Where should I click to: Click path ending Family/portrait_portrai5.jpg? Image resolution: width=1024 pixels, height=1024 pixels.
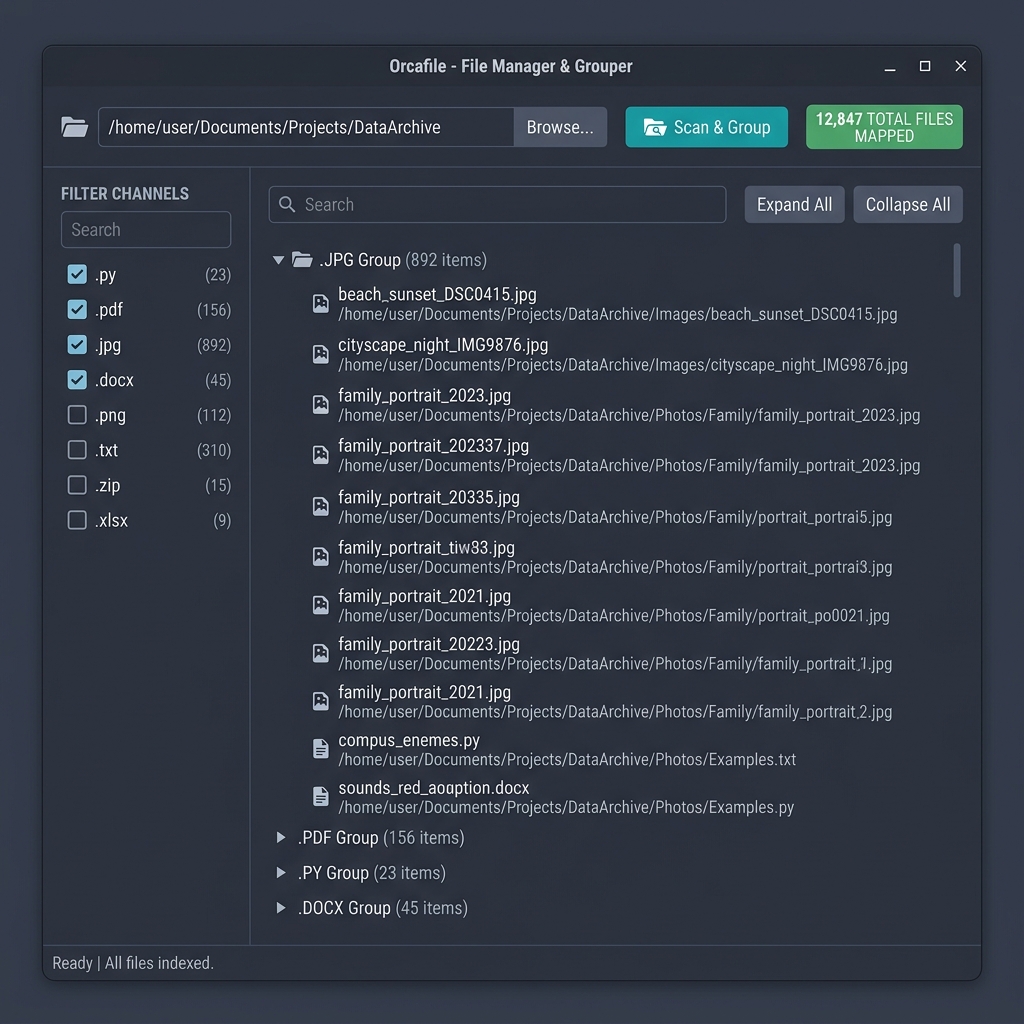coord(615,517)
